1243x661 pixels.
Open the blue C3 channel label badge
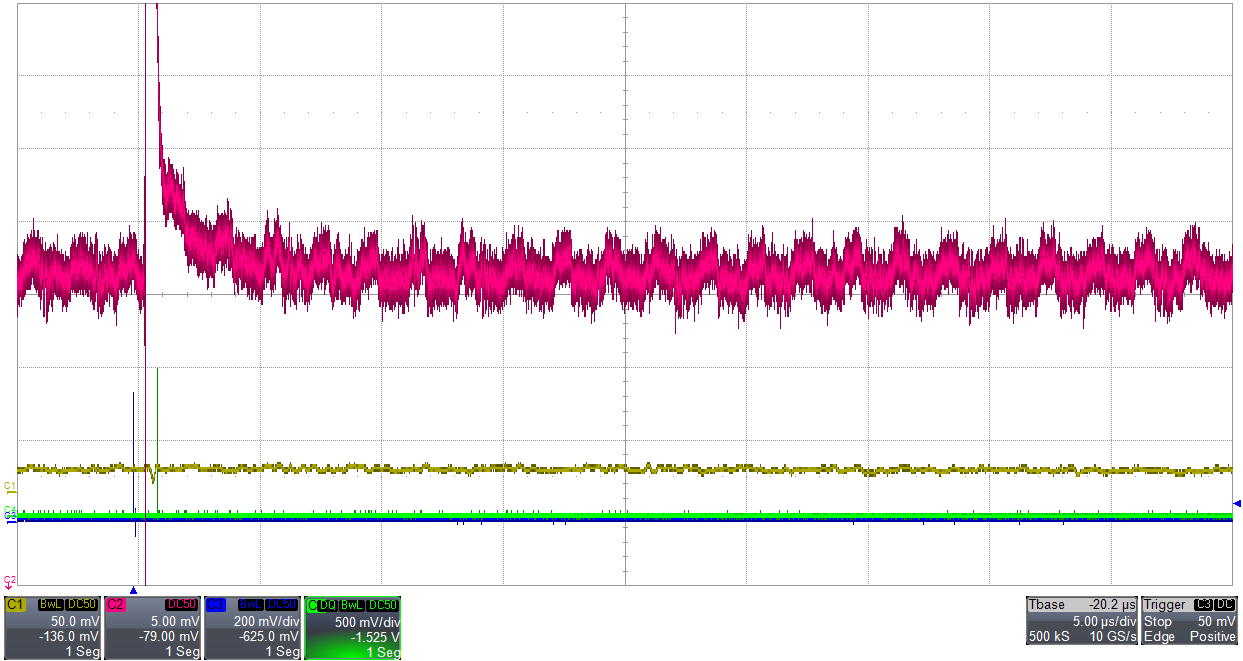[215, 605]
